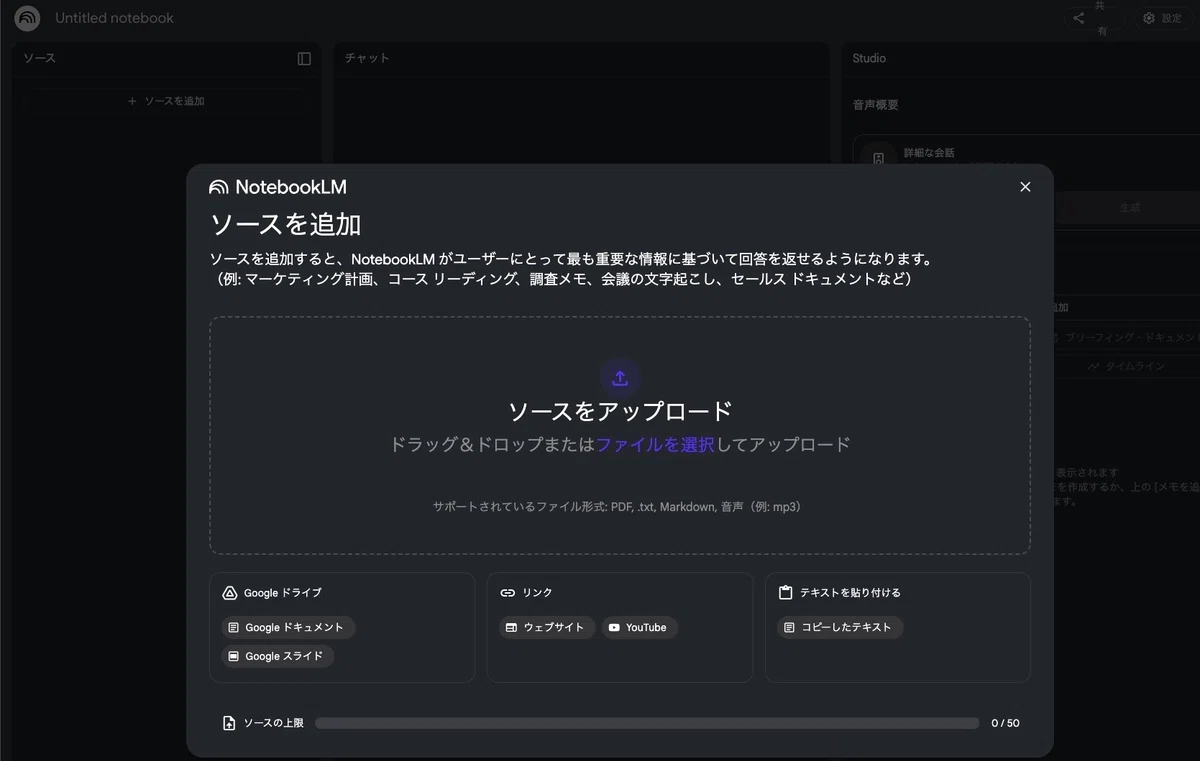Choose コピーしたテキスト option
Viewport: 1200px width, 761px height.
(840, 628)
